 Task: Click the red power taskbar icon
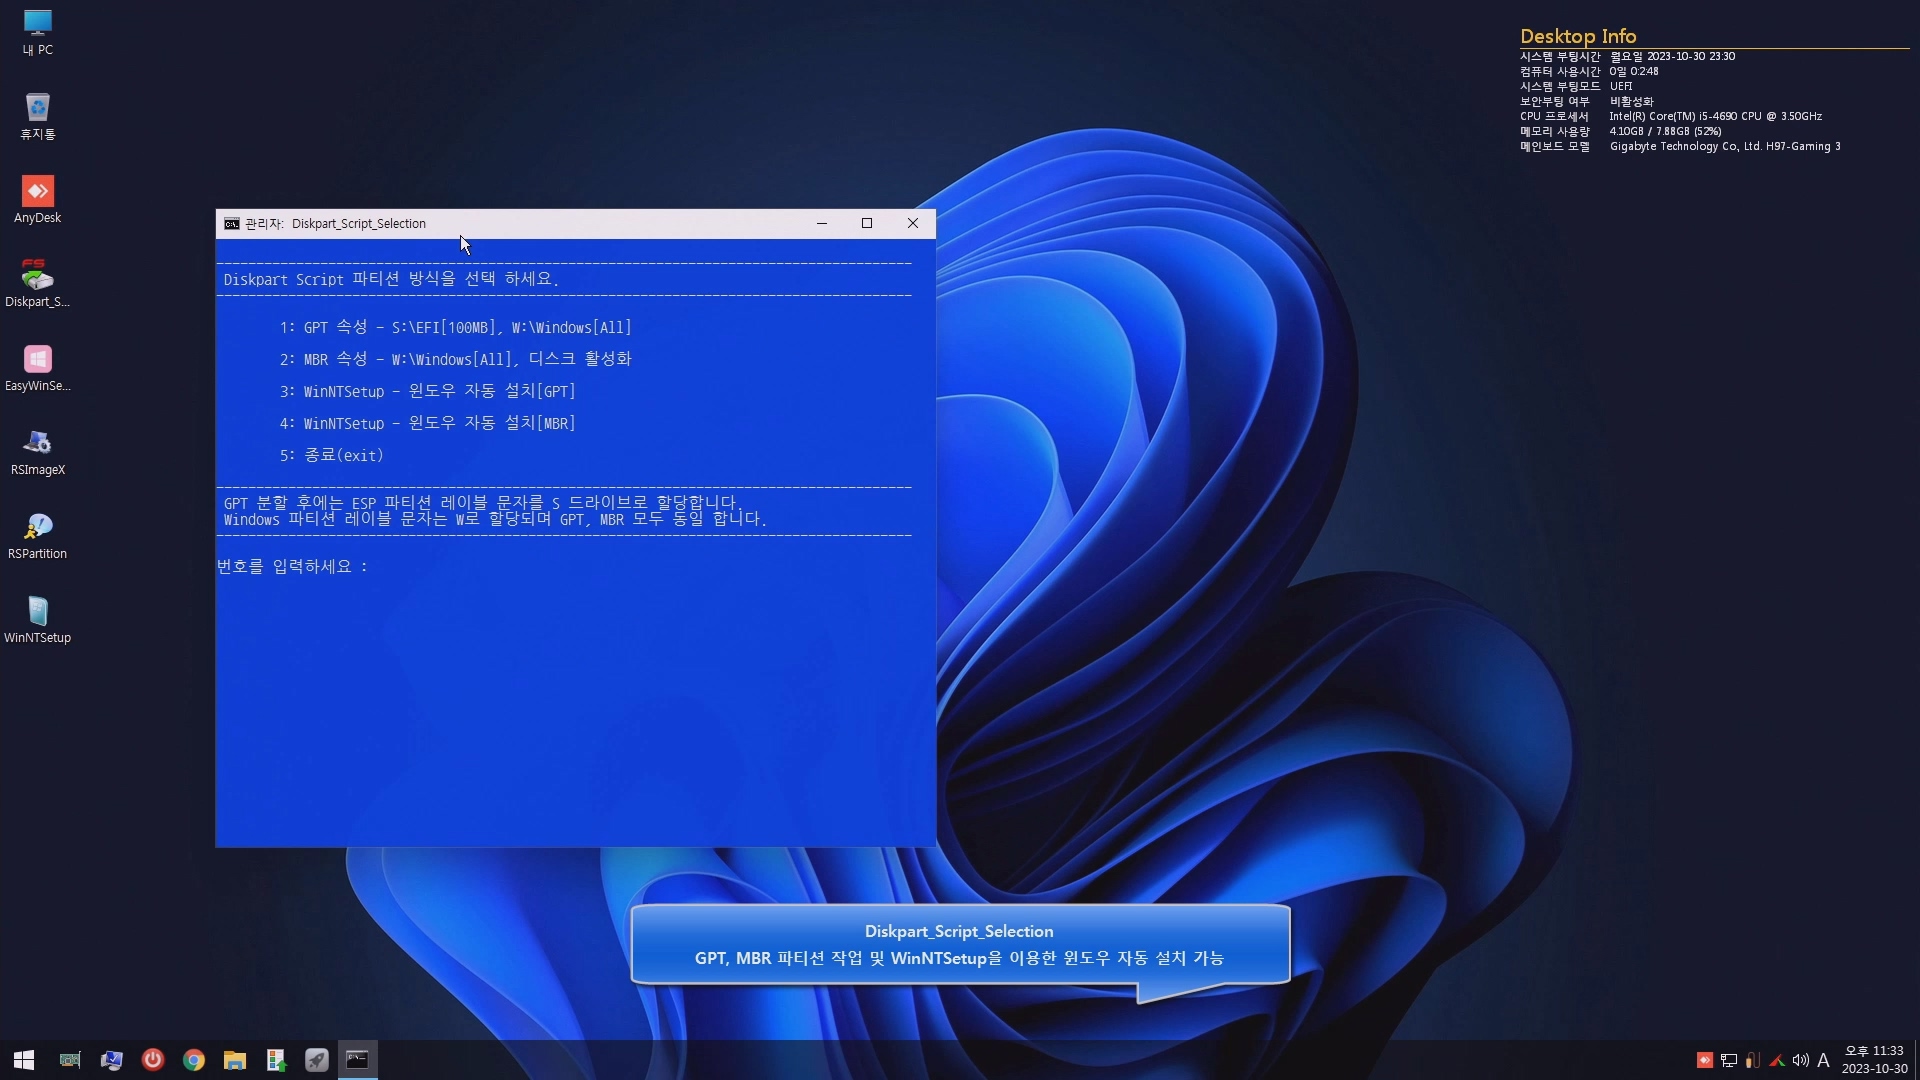[152, 1060]
